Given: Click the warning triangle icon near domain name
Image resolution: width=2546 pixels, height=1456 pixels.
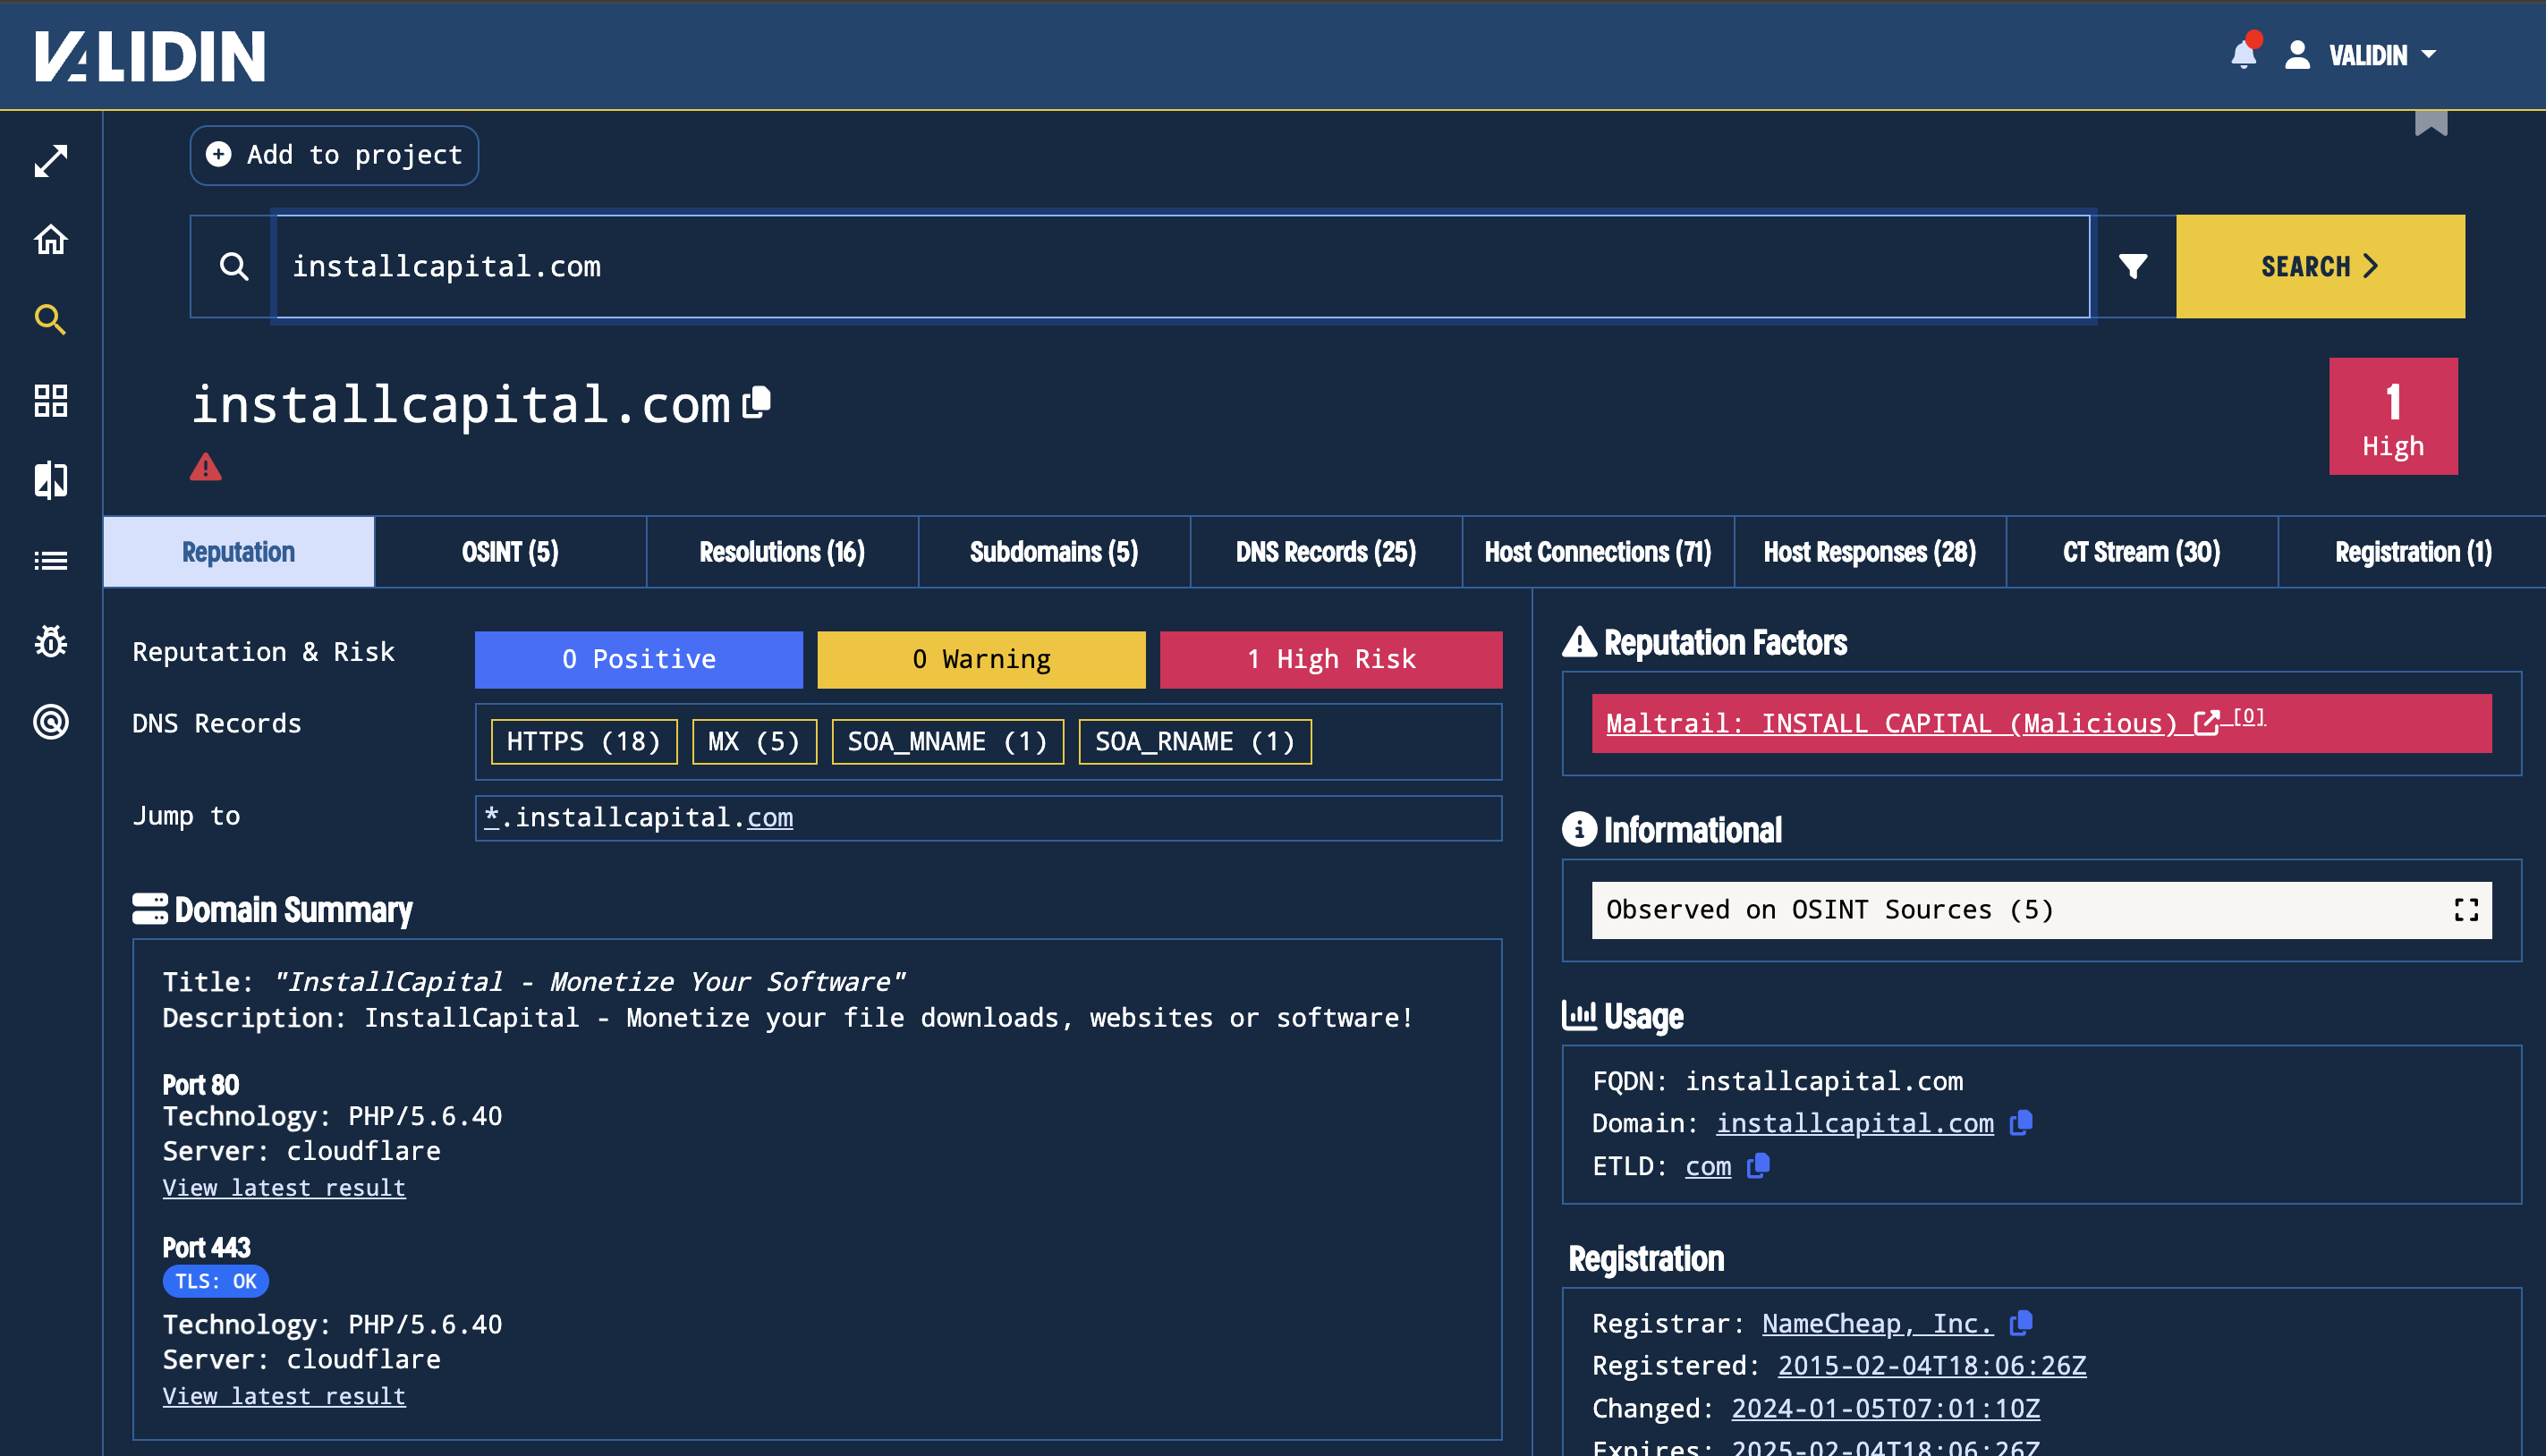Looking at the screenshot, I should [x=208, y=467].
